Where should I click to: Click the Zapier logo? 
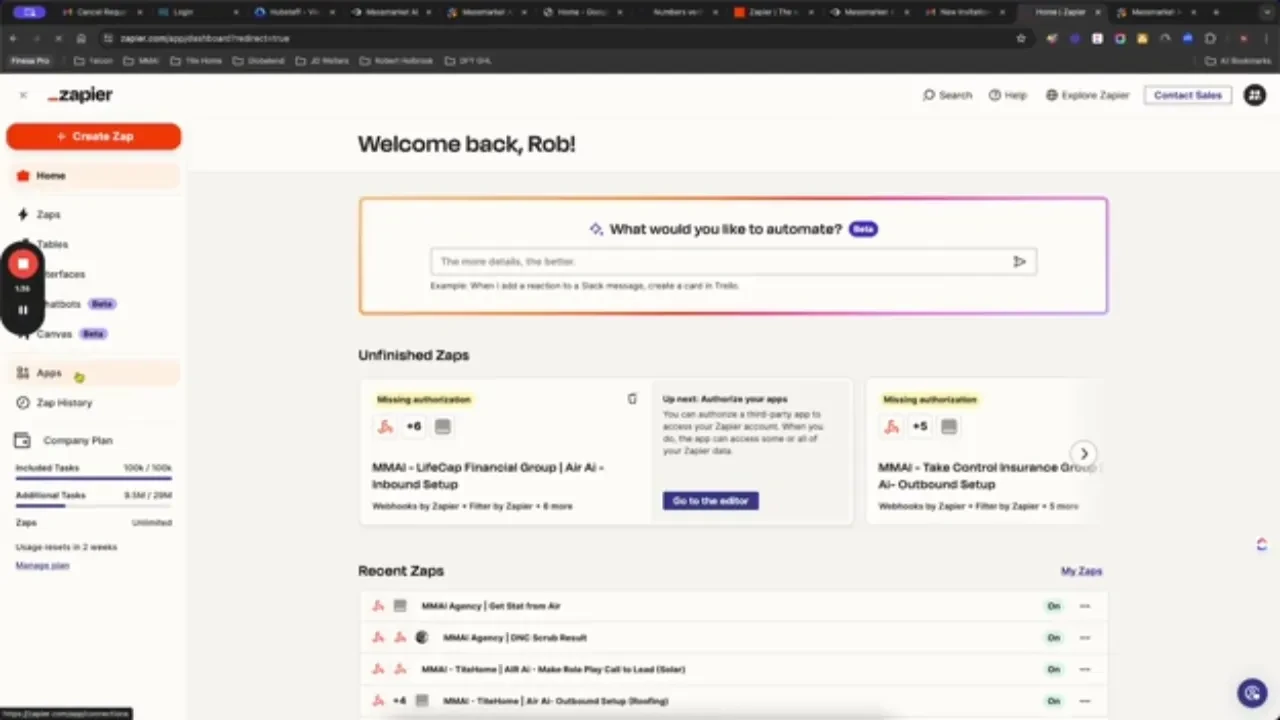click(80, 95)
